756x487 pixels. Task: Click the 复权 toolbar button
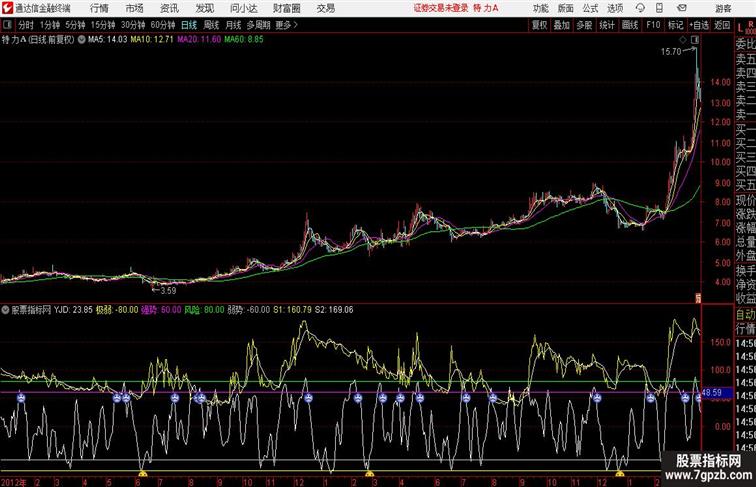coord(539,25)
